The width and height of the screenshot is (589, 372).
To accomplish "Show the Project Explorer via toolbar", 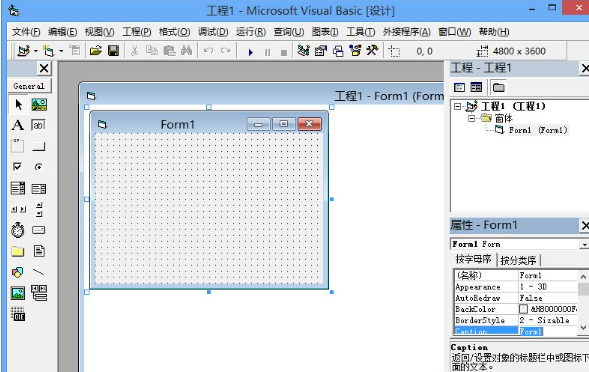I will point(304,50).
